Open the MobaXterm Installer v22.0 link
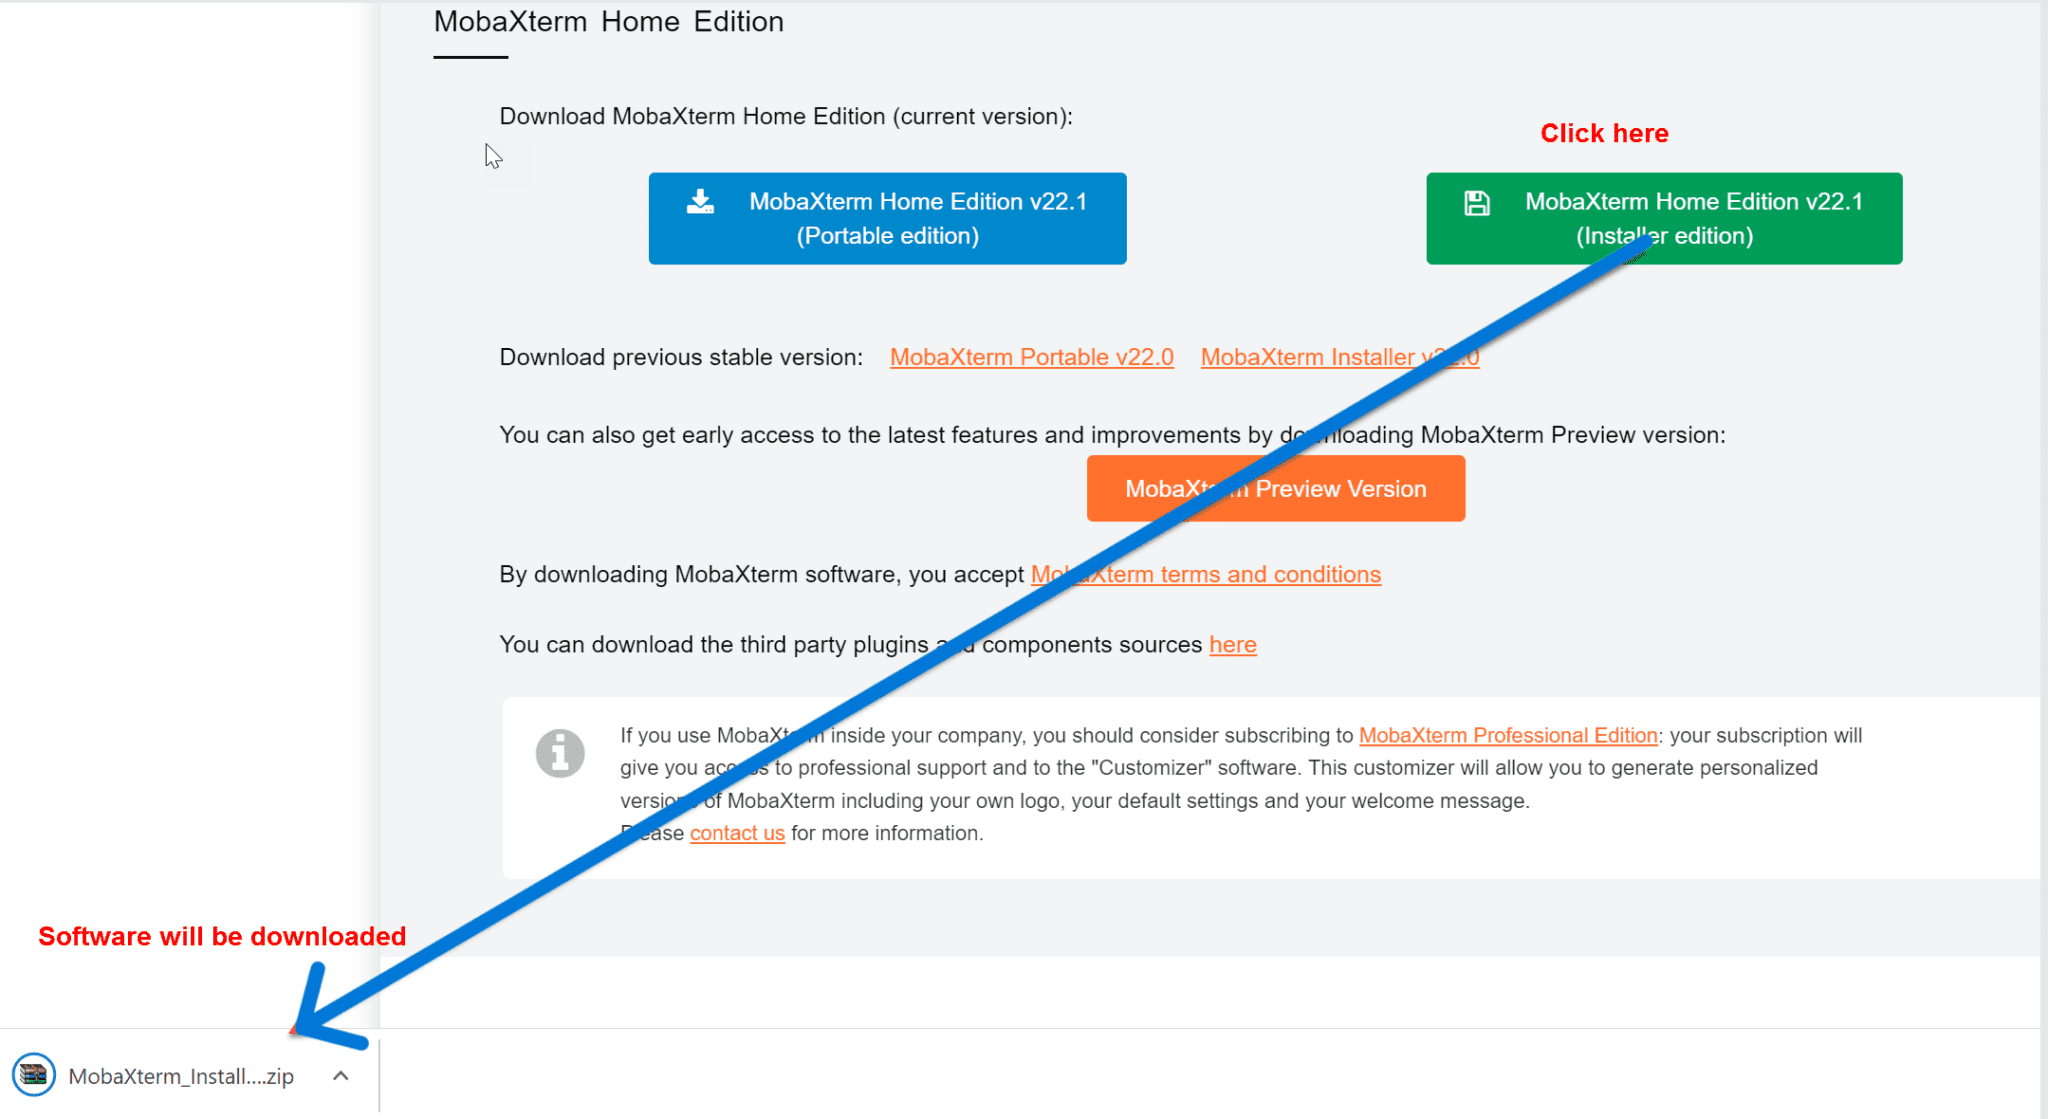Image resolution: width=2048 pixels, height=1119 pixels. (1339, 357)
